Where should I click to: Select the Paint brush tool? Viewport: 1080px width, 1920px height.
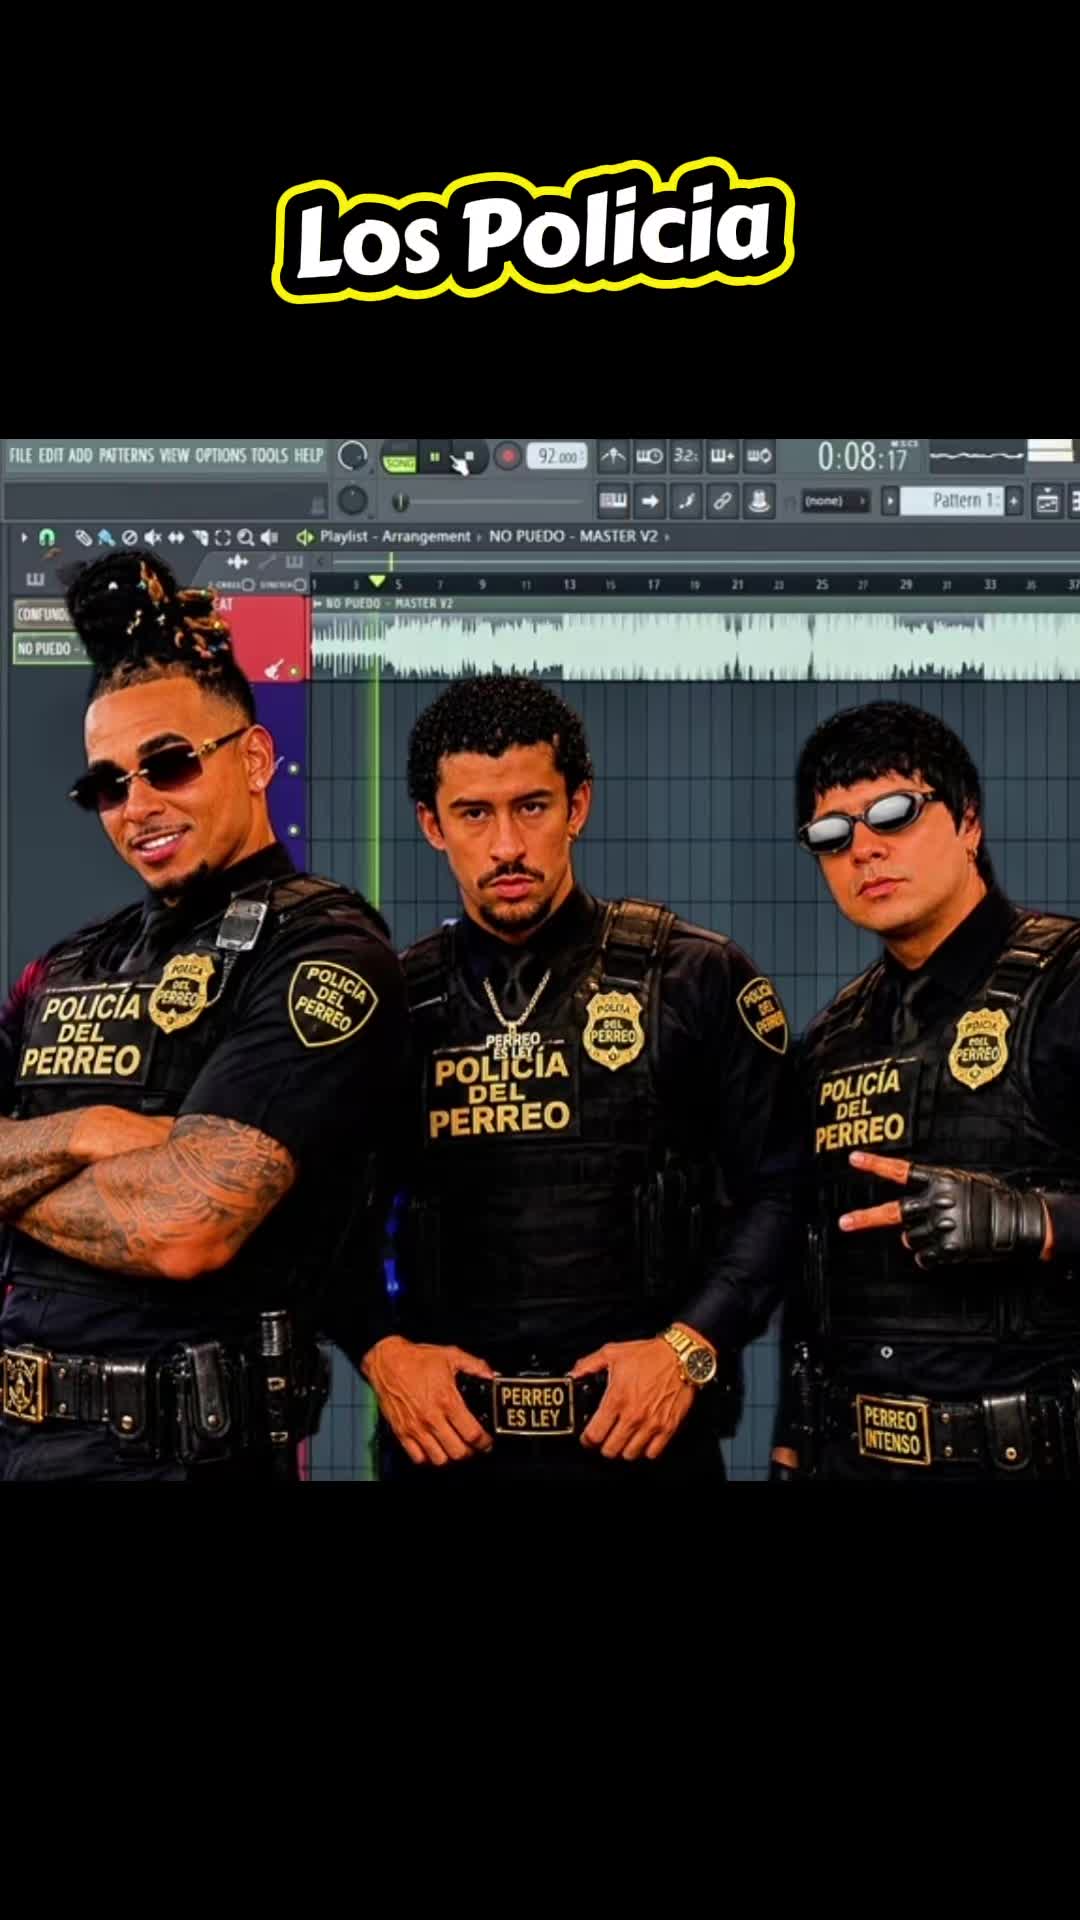[105, 537]
